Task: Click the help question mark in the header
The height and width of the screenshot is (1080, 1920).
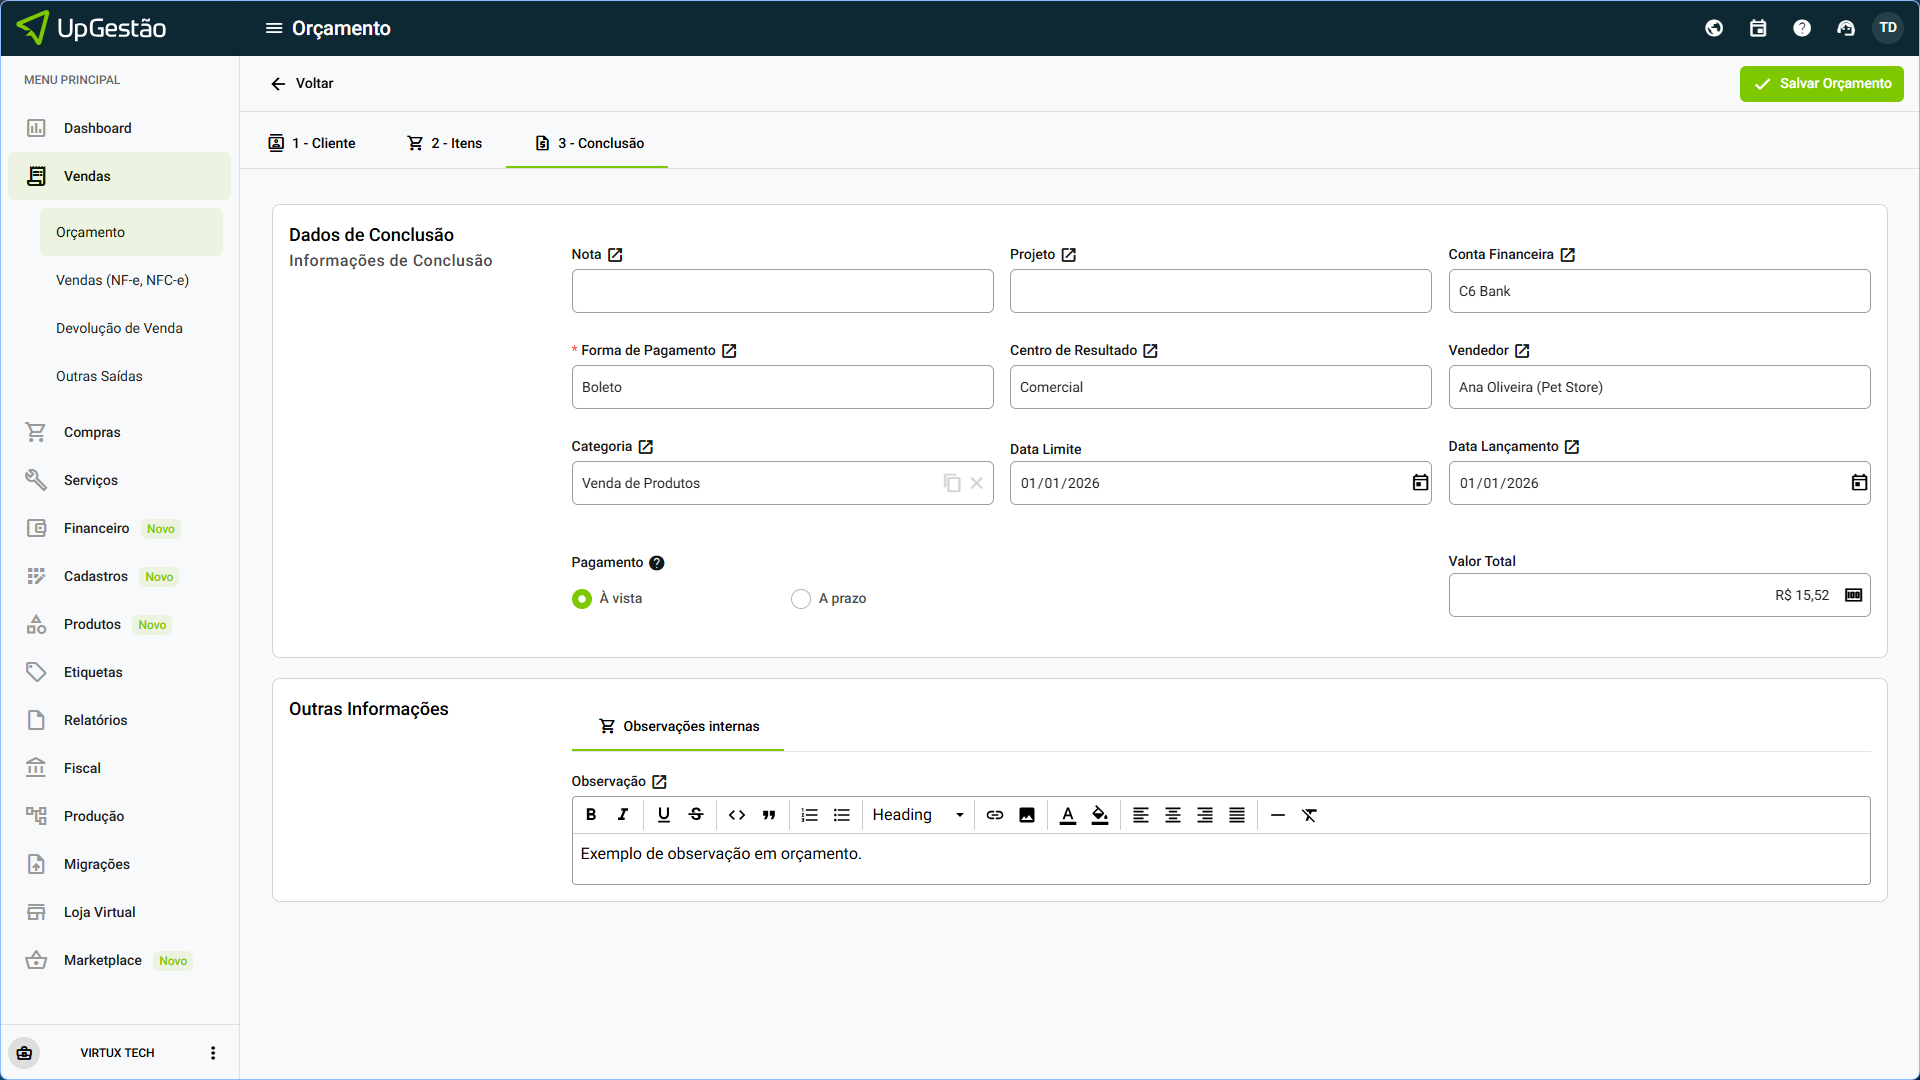Action: (x=1802, y=28)
